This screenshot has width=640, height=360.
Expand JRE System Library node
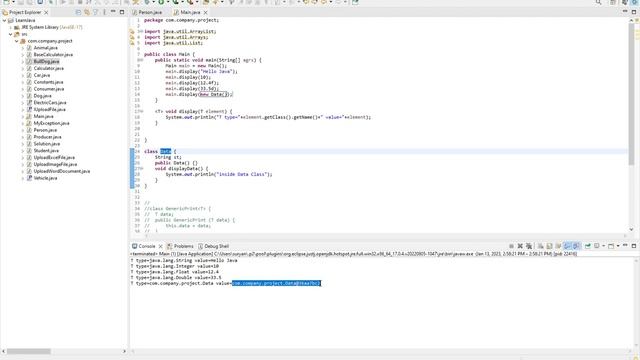[11, 27]
